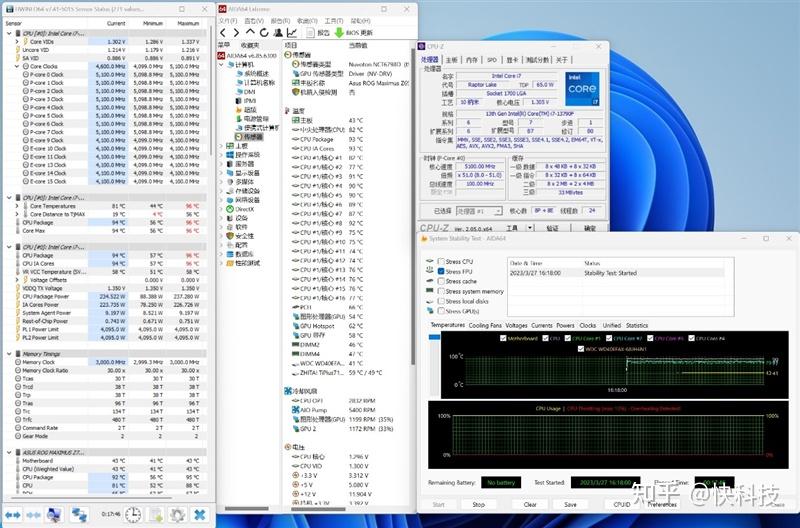800x528 pixels.
Task: Open AIDA64 user icon in toolbar
Action: (278, 33)
